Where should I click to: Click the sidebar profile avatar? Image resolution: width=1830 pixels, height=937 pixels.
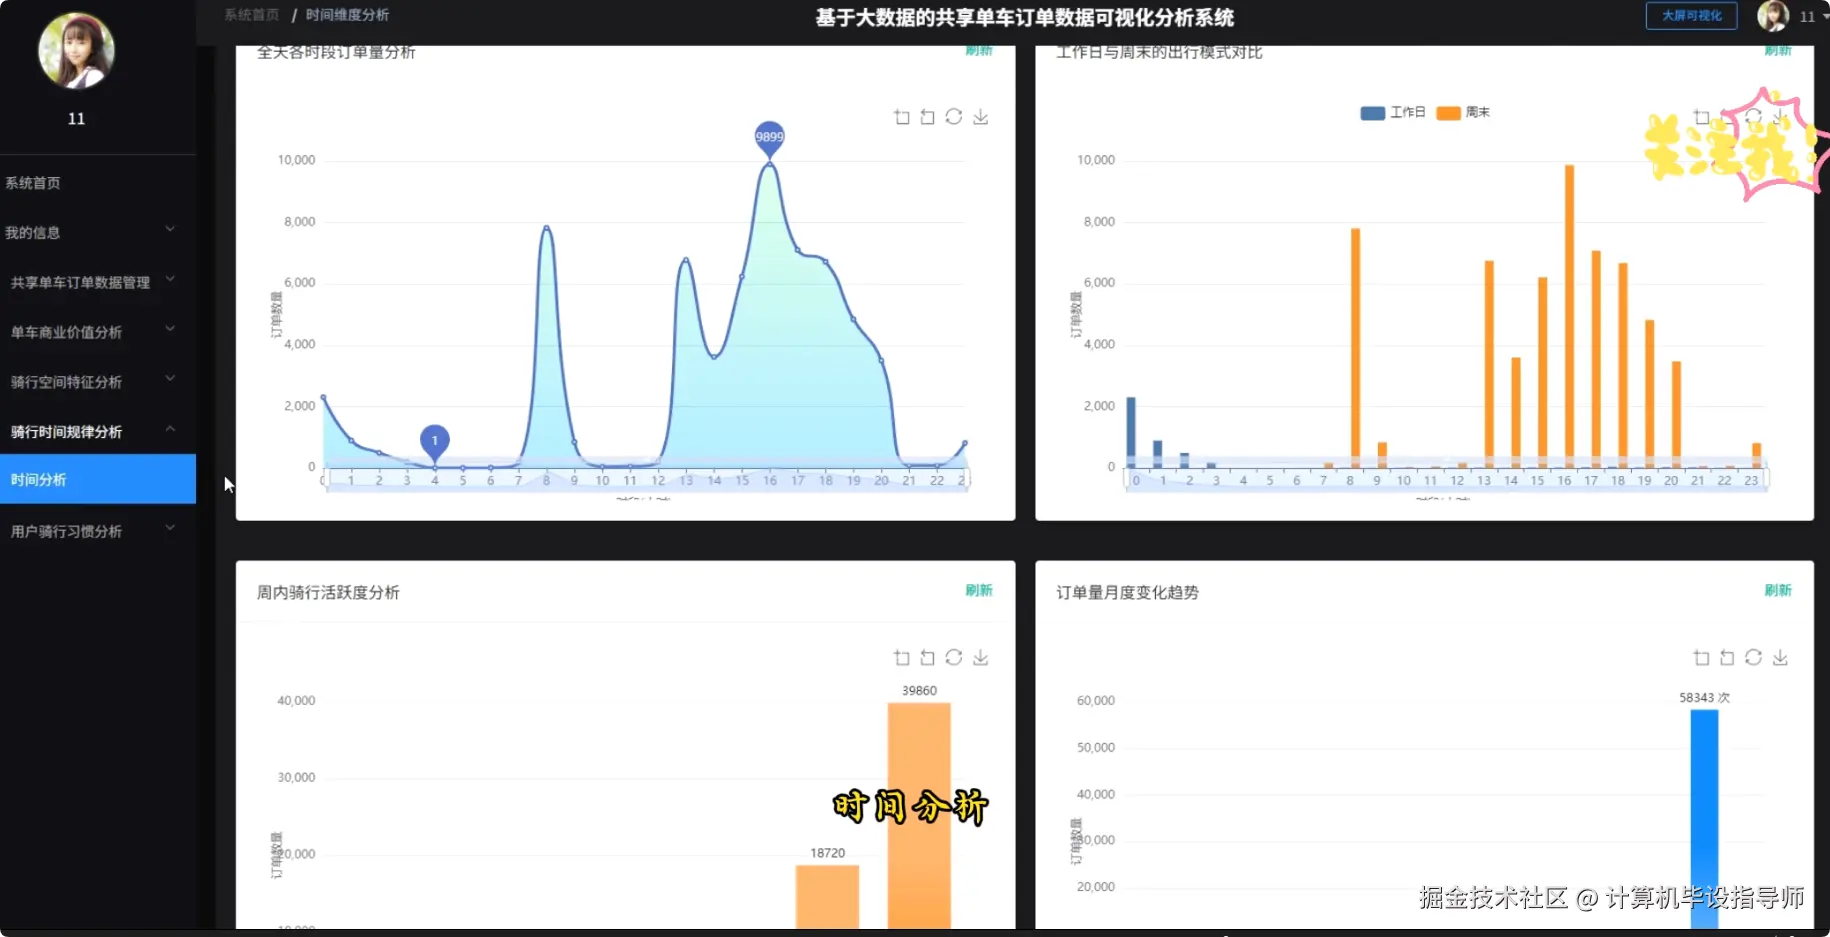(x=77, y=51)
